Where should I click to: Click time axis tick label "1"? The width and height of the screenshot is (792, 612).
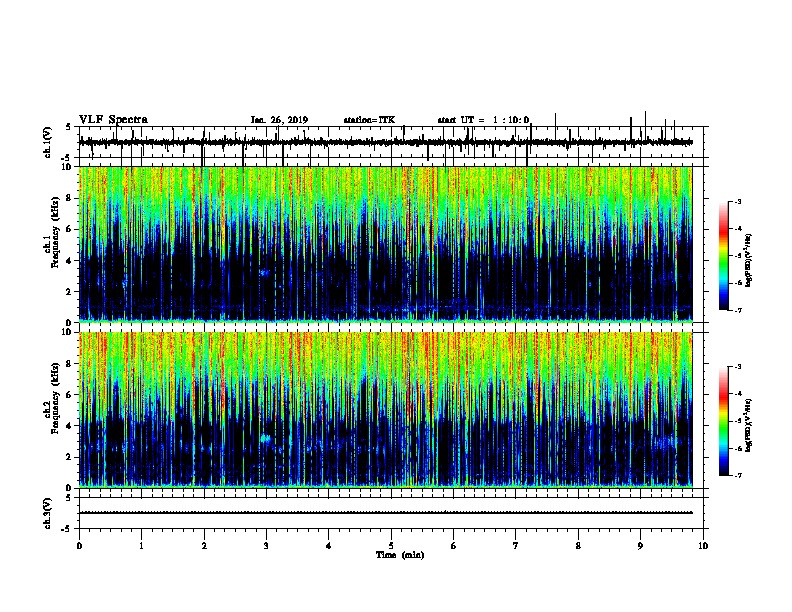(141, 546)
